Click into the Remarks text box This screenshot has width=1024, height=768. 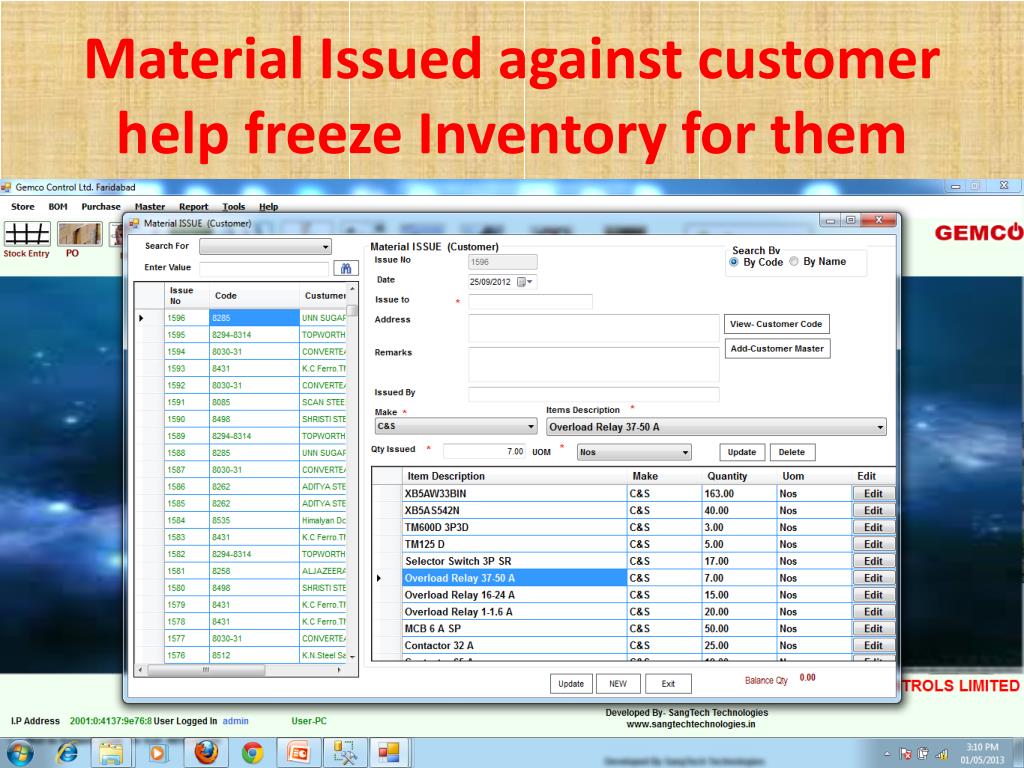click(x=594, y=364)
